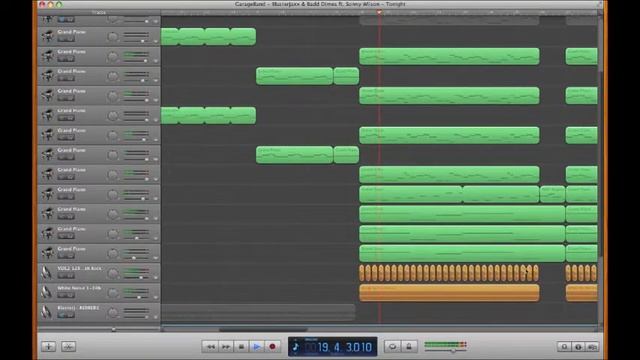Click the go to beginning transport button
Screen dimensions: 640x360
point(241,347)
